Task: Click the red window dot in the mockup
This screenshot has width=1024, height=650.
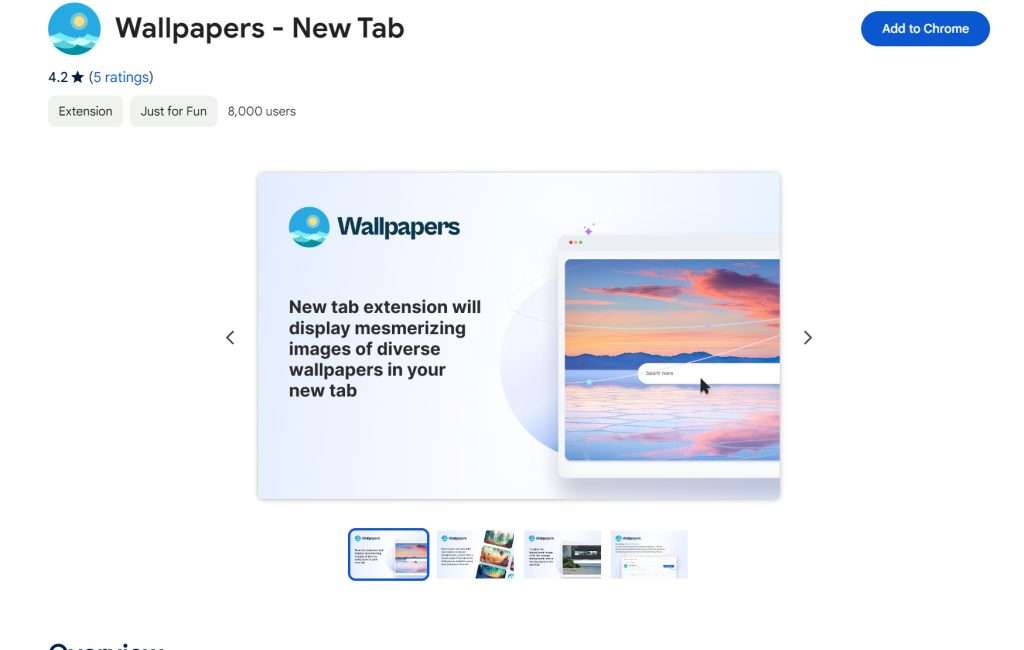Action: tap(571, 242)
